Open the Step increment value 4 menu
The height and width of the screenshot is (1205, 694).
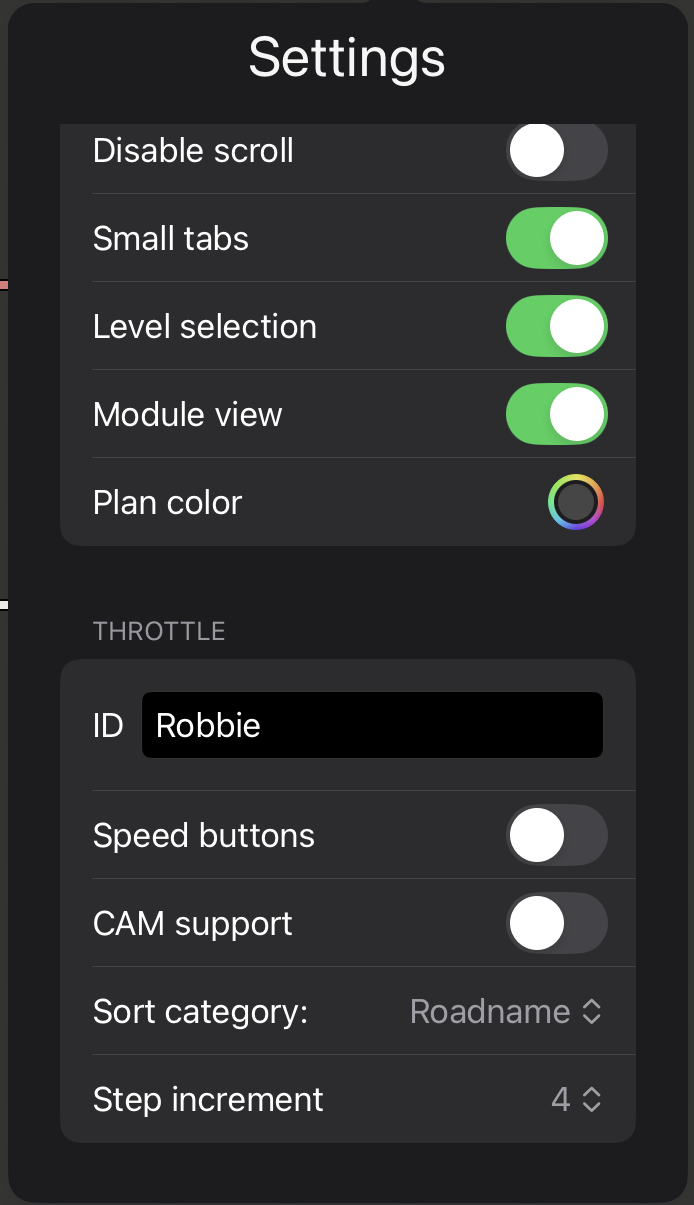click(575, 1100)
